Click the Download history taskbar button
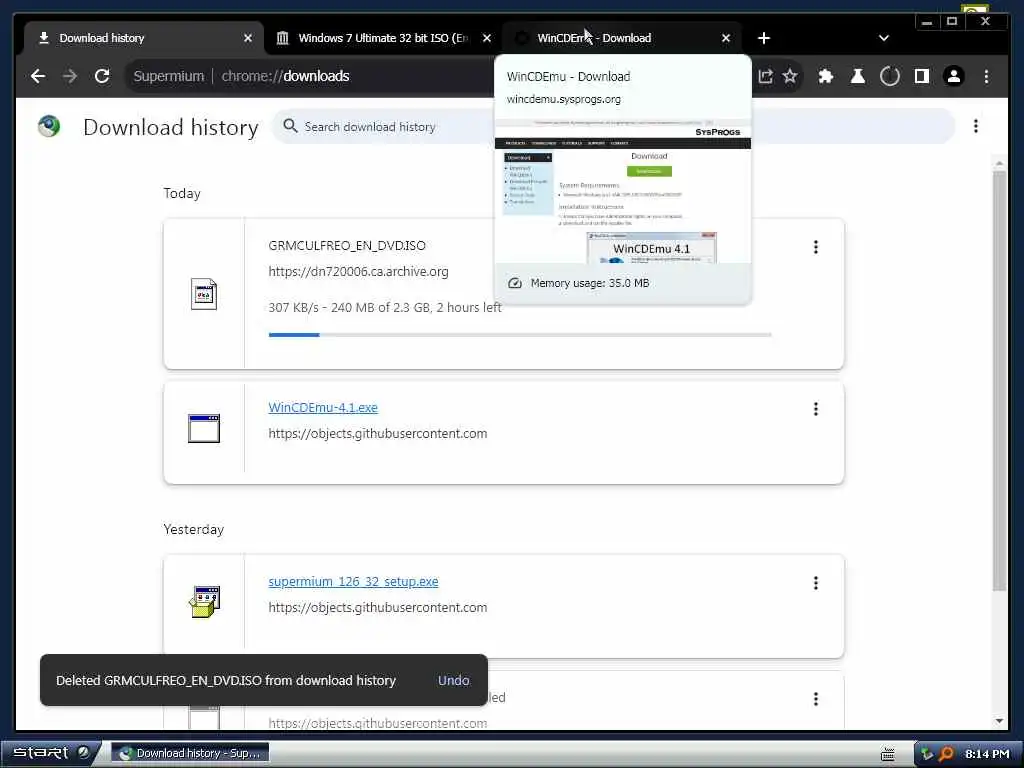1024x768 pixels. tap(191, 753)
